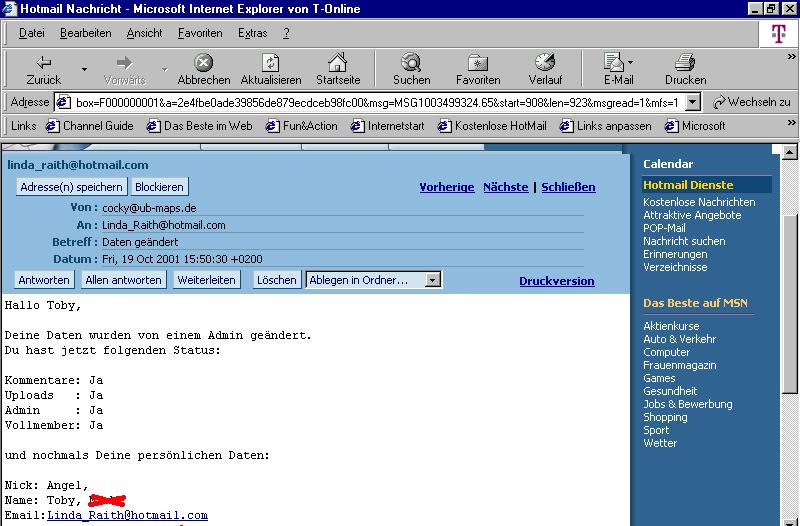Image resolution: width=800 pixels, height=526 pixels.
Task: Open Microsoft links shortcut
Action: tap(695, 126)
